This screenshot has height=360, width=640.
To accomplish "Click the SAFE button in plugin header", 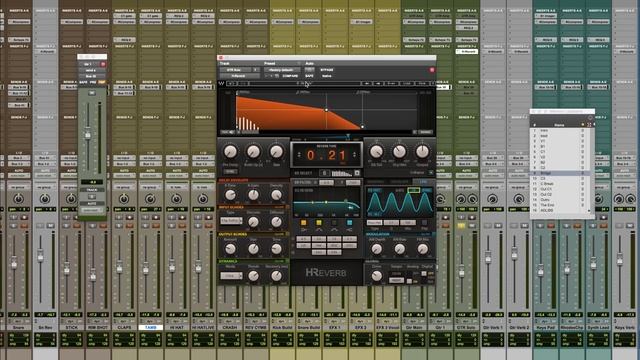I will [309, 76].
